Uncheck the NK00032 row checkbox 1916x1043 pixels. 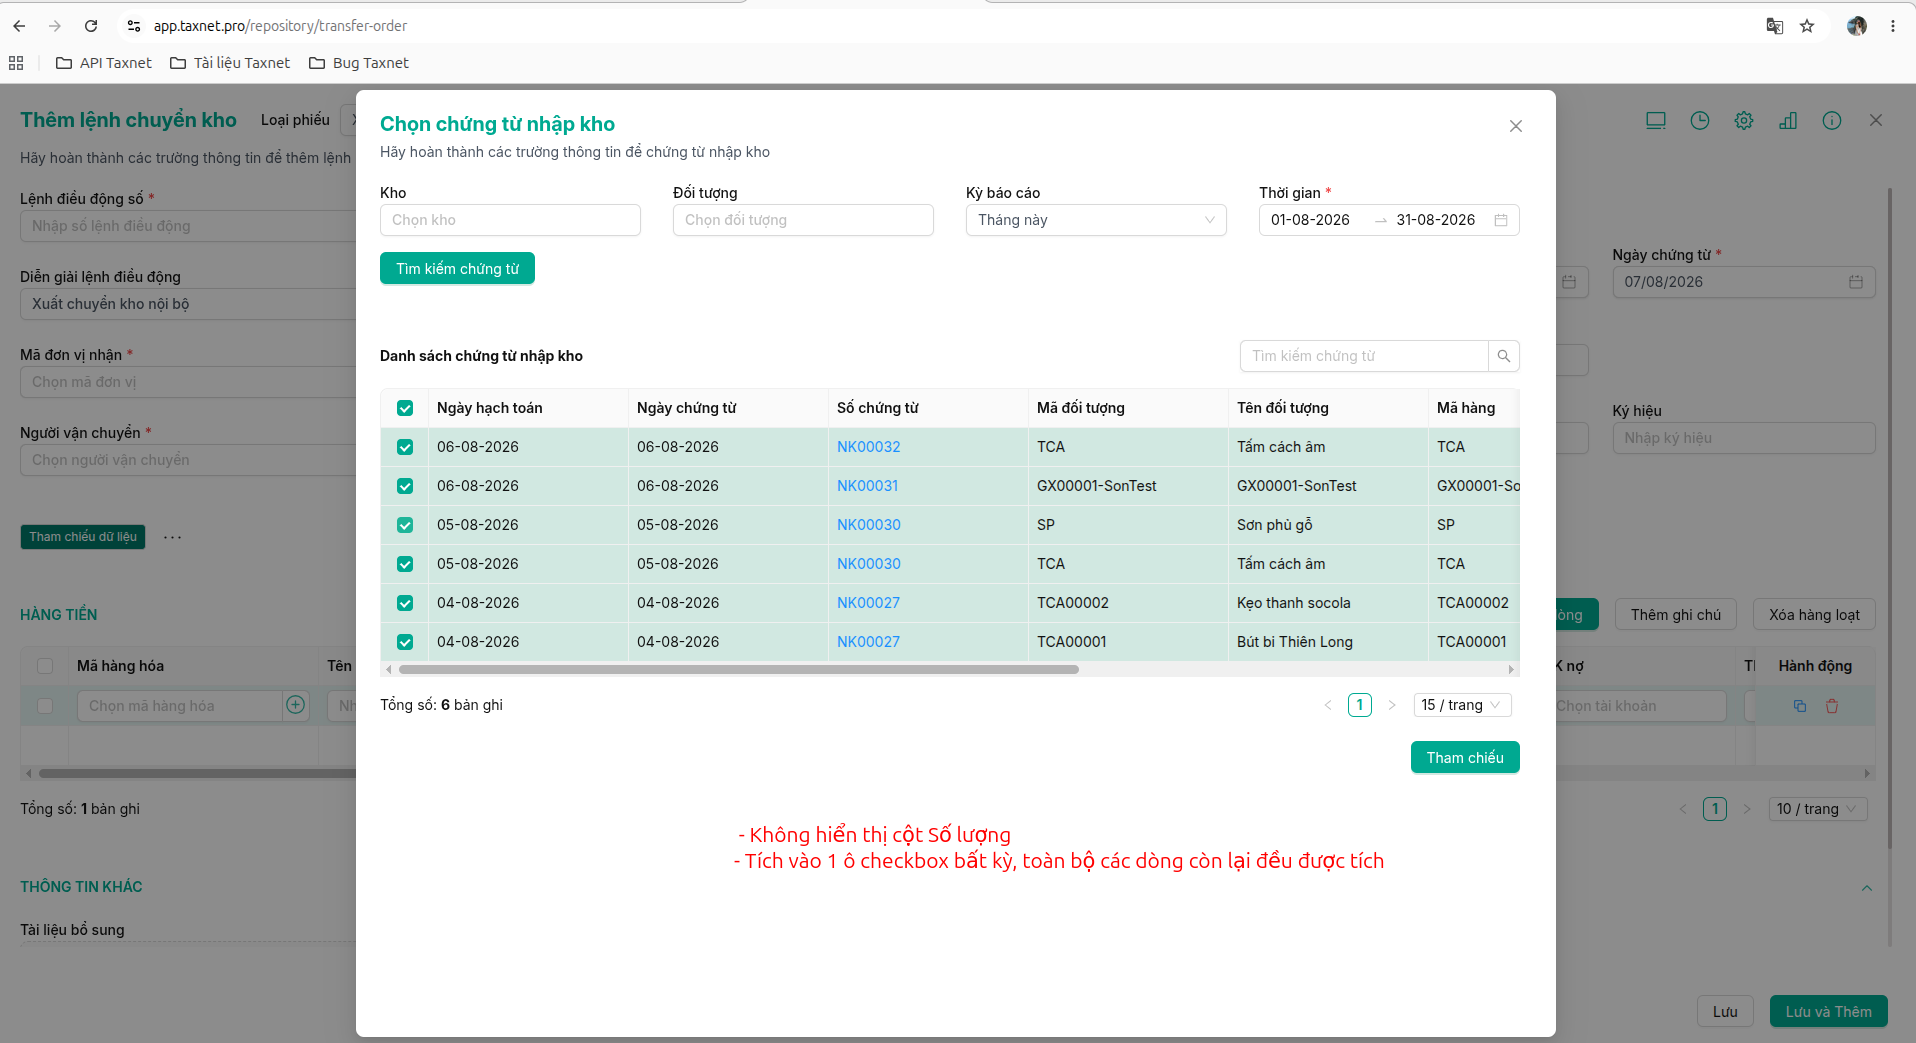click(405, 447)
